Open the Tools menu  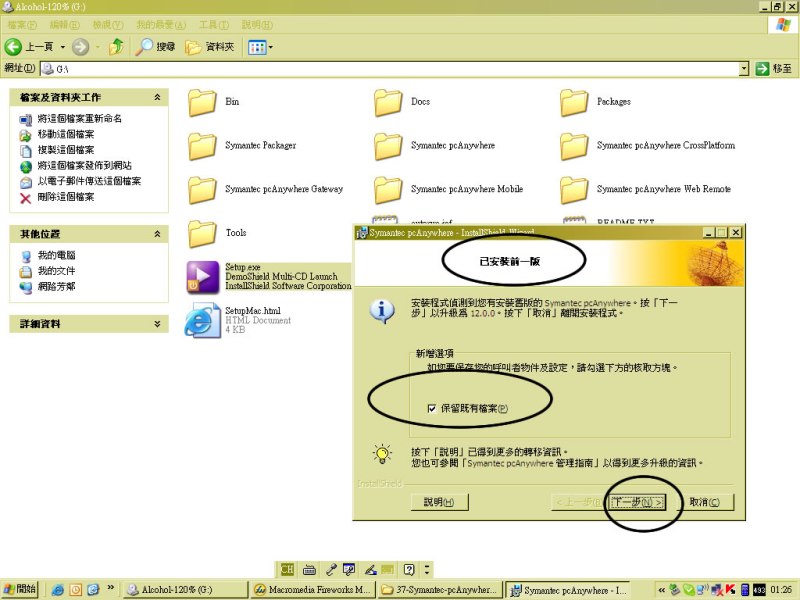pos(214,24)
